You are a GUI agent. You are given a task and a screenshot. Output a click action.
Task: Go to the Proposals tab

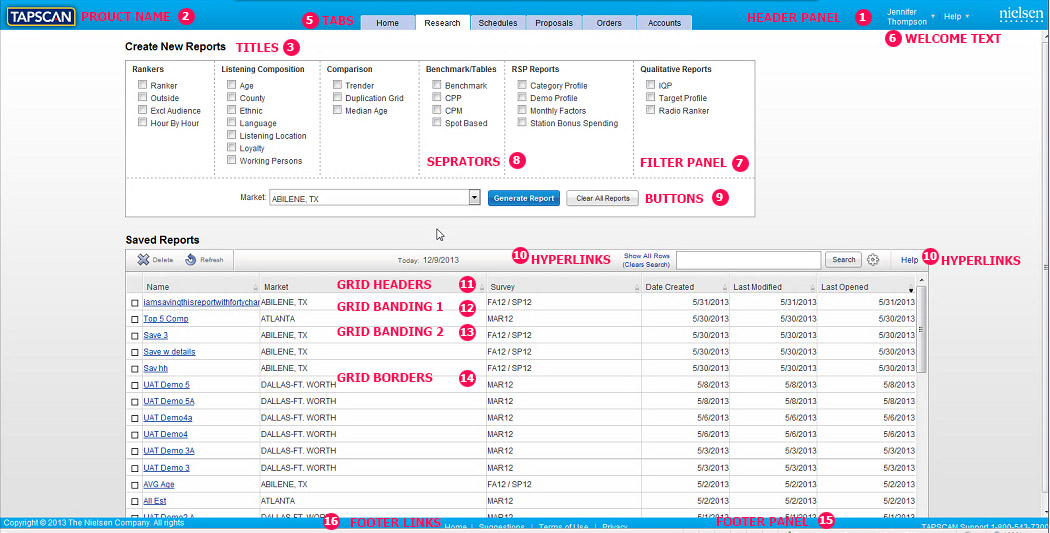coord(554,23)
